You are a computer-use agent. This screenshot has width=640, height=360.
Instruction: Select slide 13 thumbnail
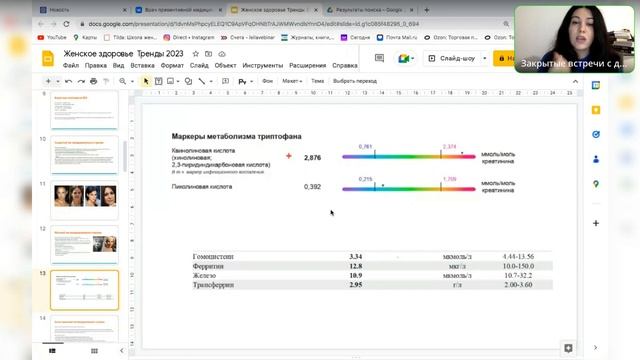(84, 290)
